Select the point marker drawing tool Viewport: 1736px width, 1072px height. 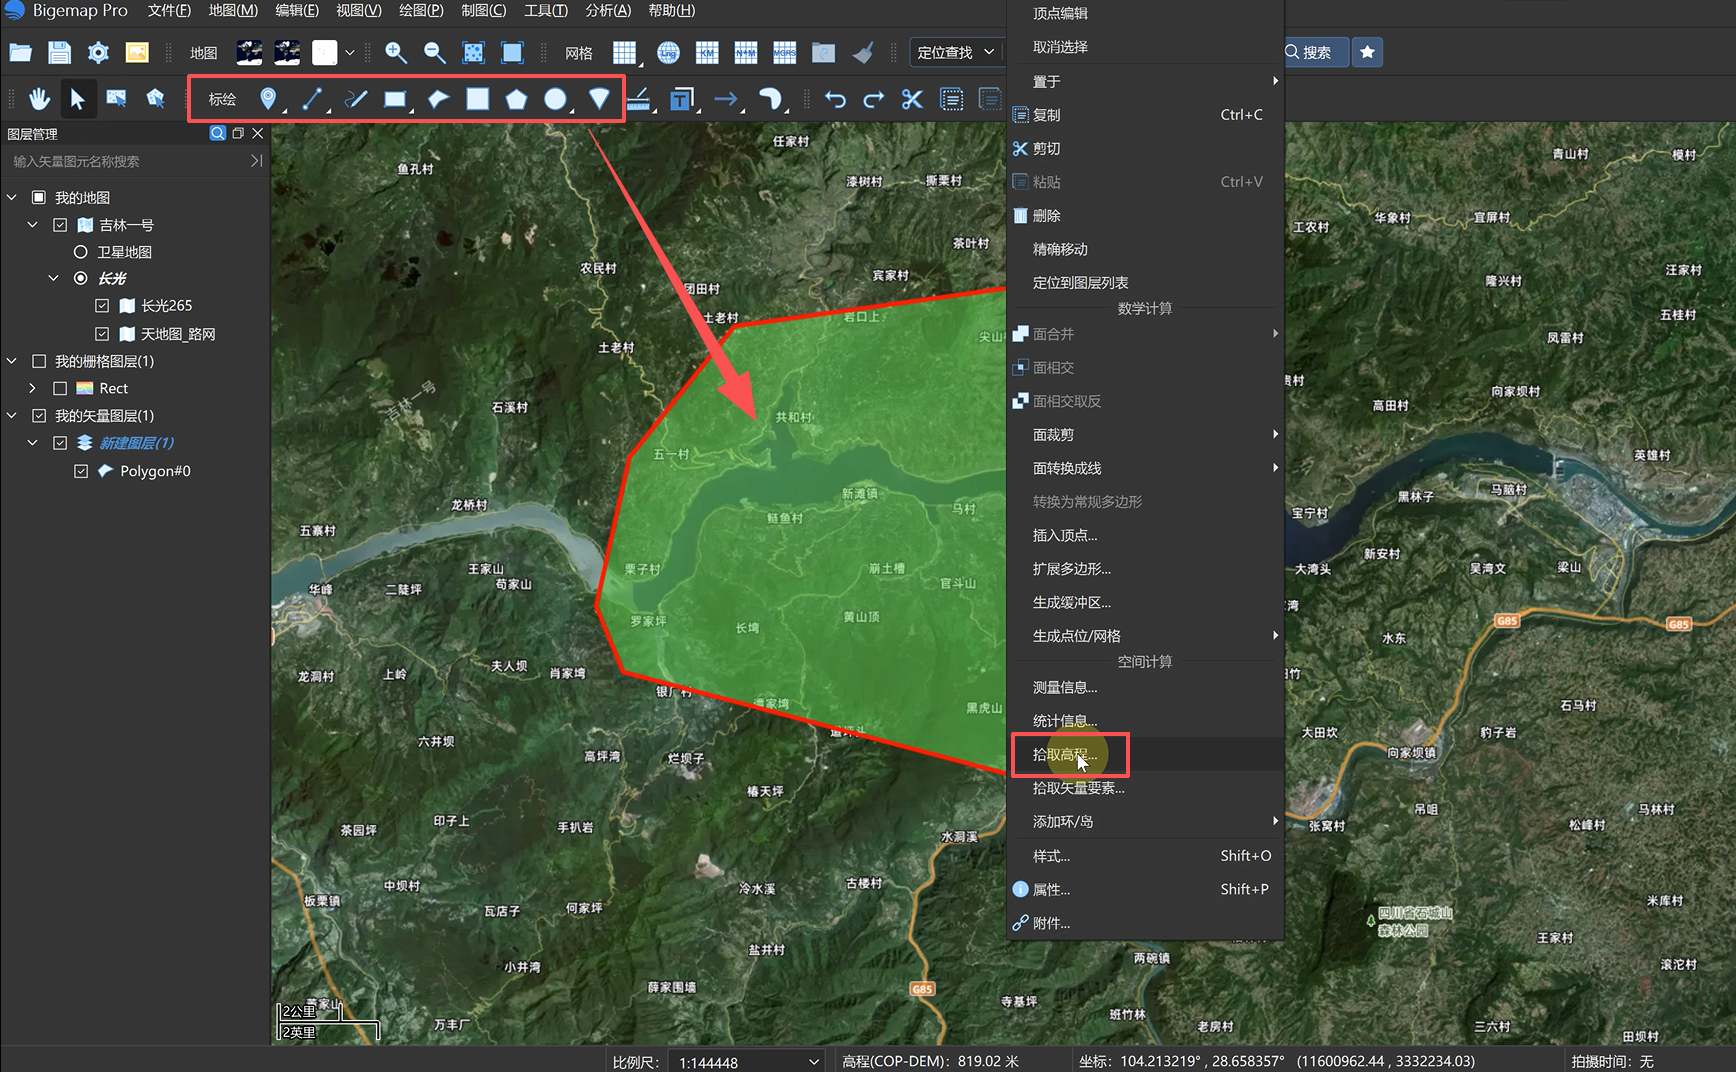coord(268,99)
